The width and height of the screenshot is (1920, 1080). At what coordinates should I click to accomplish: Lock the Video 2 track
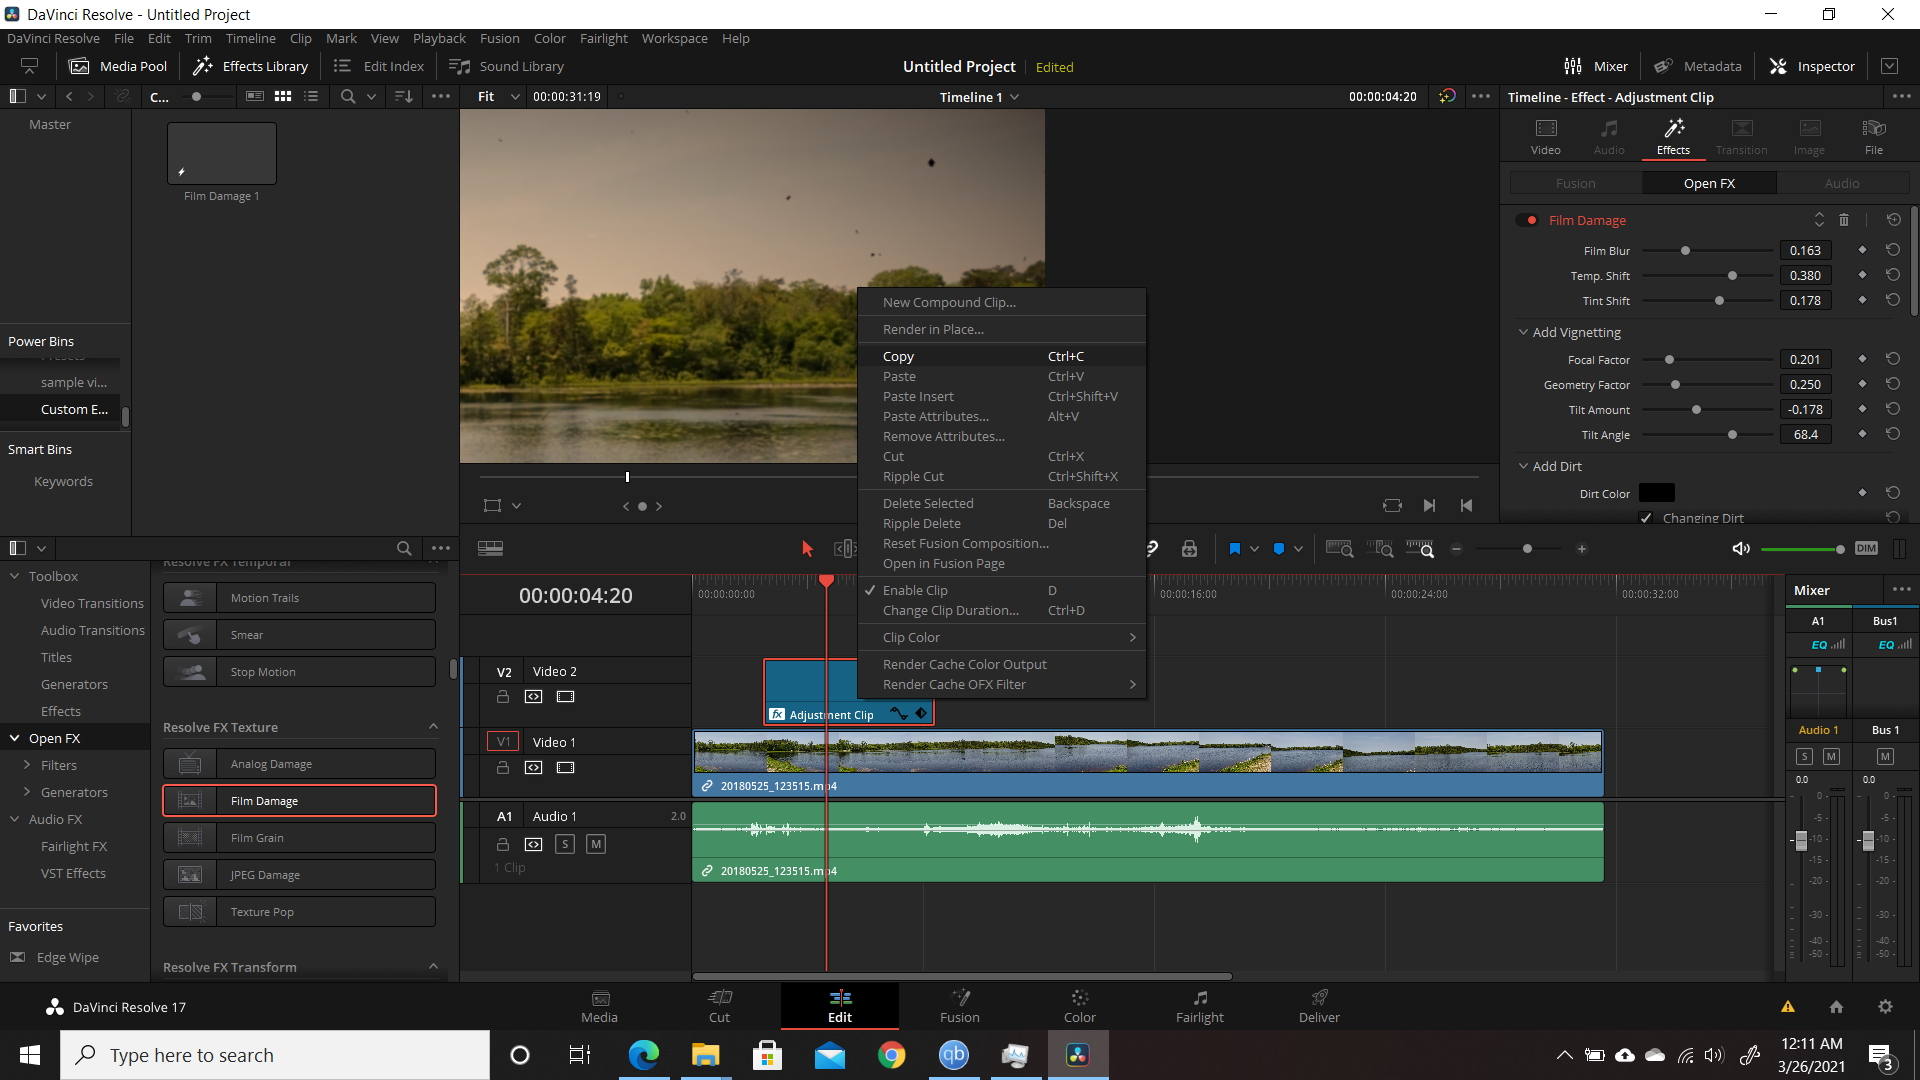[x=503, y=697]
